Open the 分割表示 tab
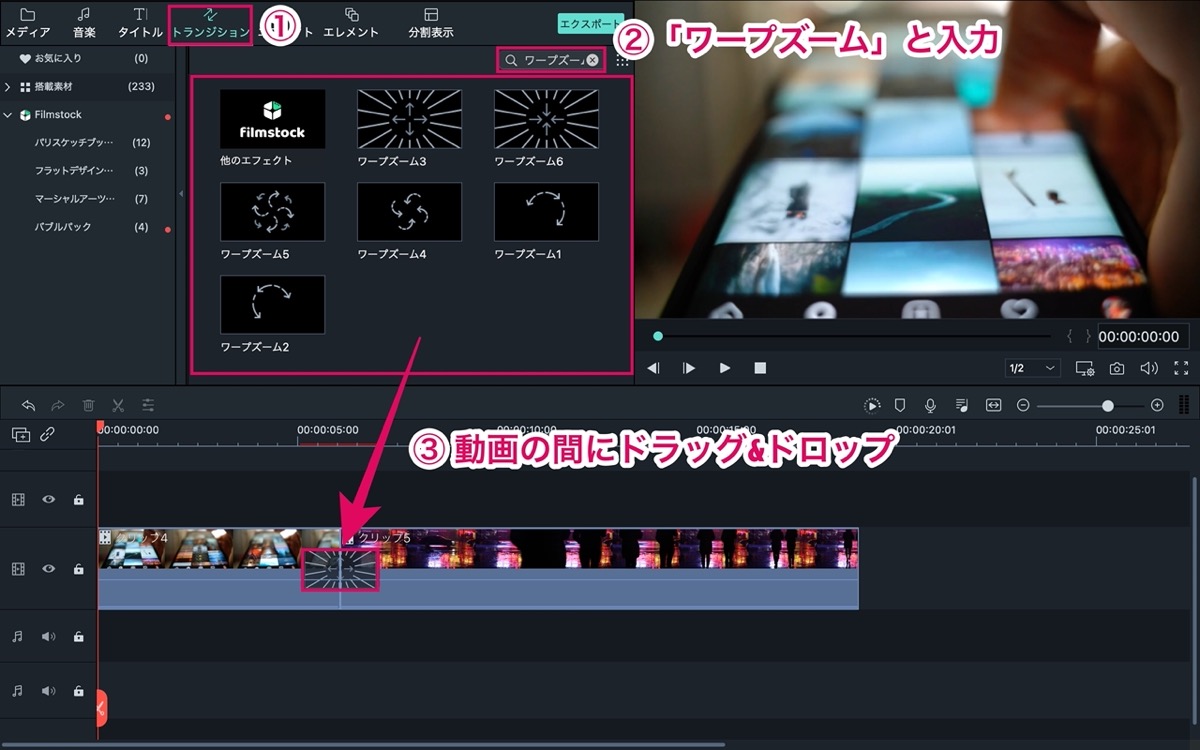 (x=431, y=23)
